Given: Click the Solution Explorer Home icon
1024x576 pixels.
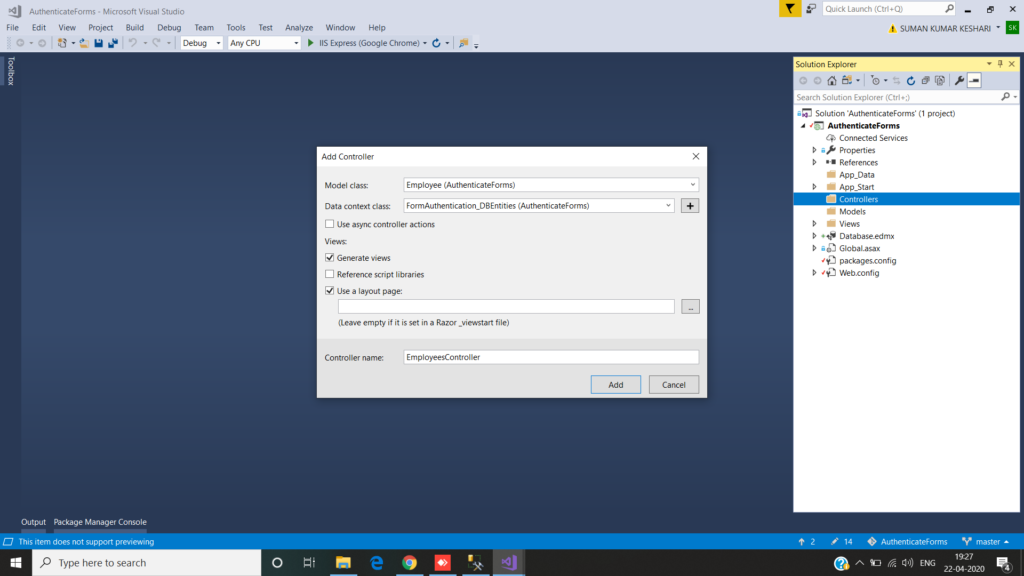Looking at the screenshot, I should [831, 80].
